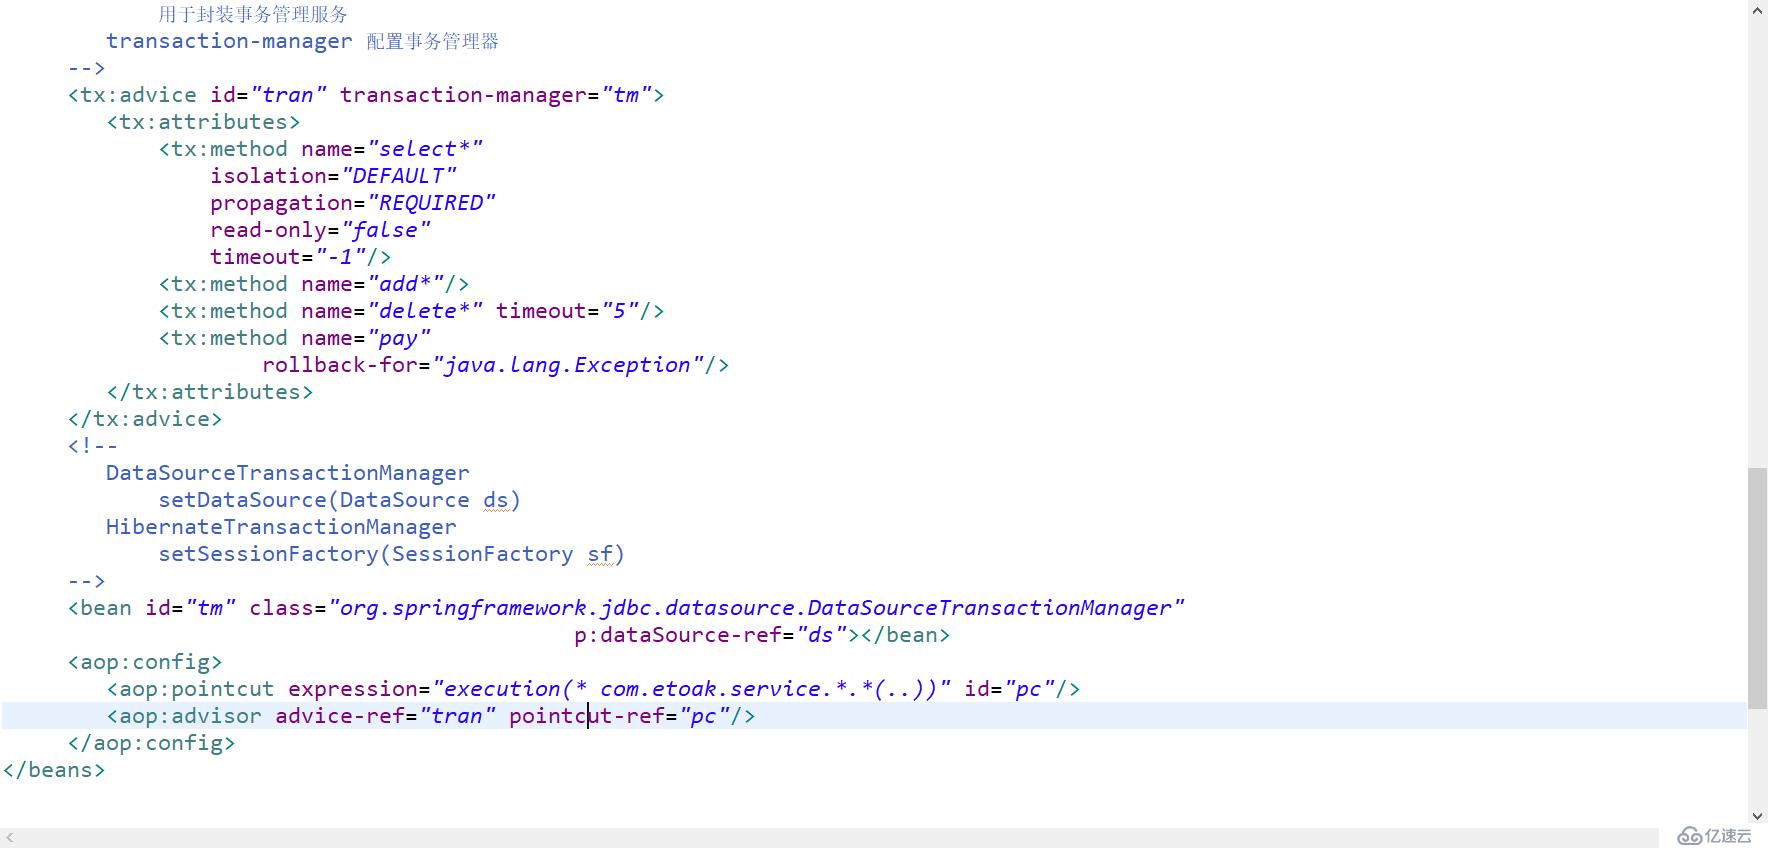
Task: Click the setDataSource(DataSource ds) comment line
Action: click(340, 500)
